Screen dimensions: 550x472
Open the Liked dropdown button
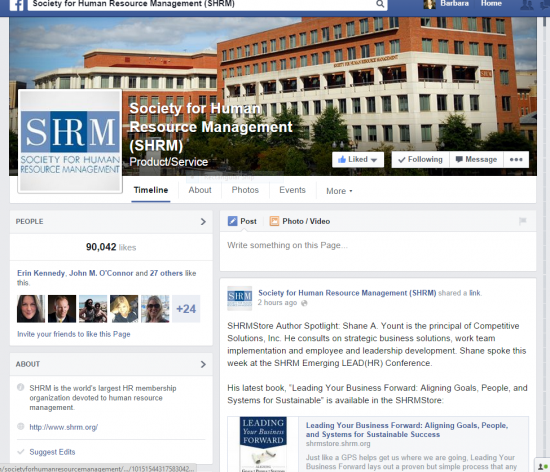(x=358, y=160)
